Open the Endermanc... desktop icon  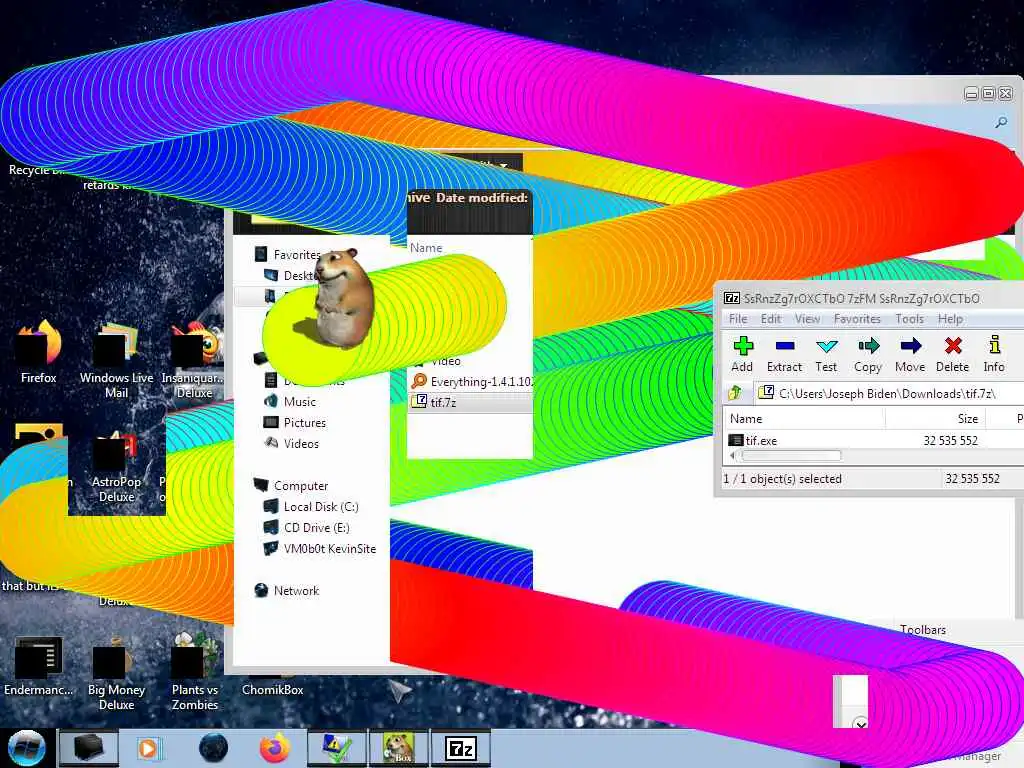click(38, 667)
